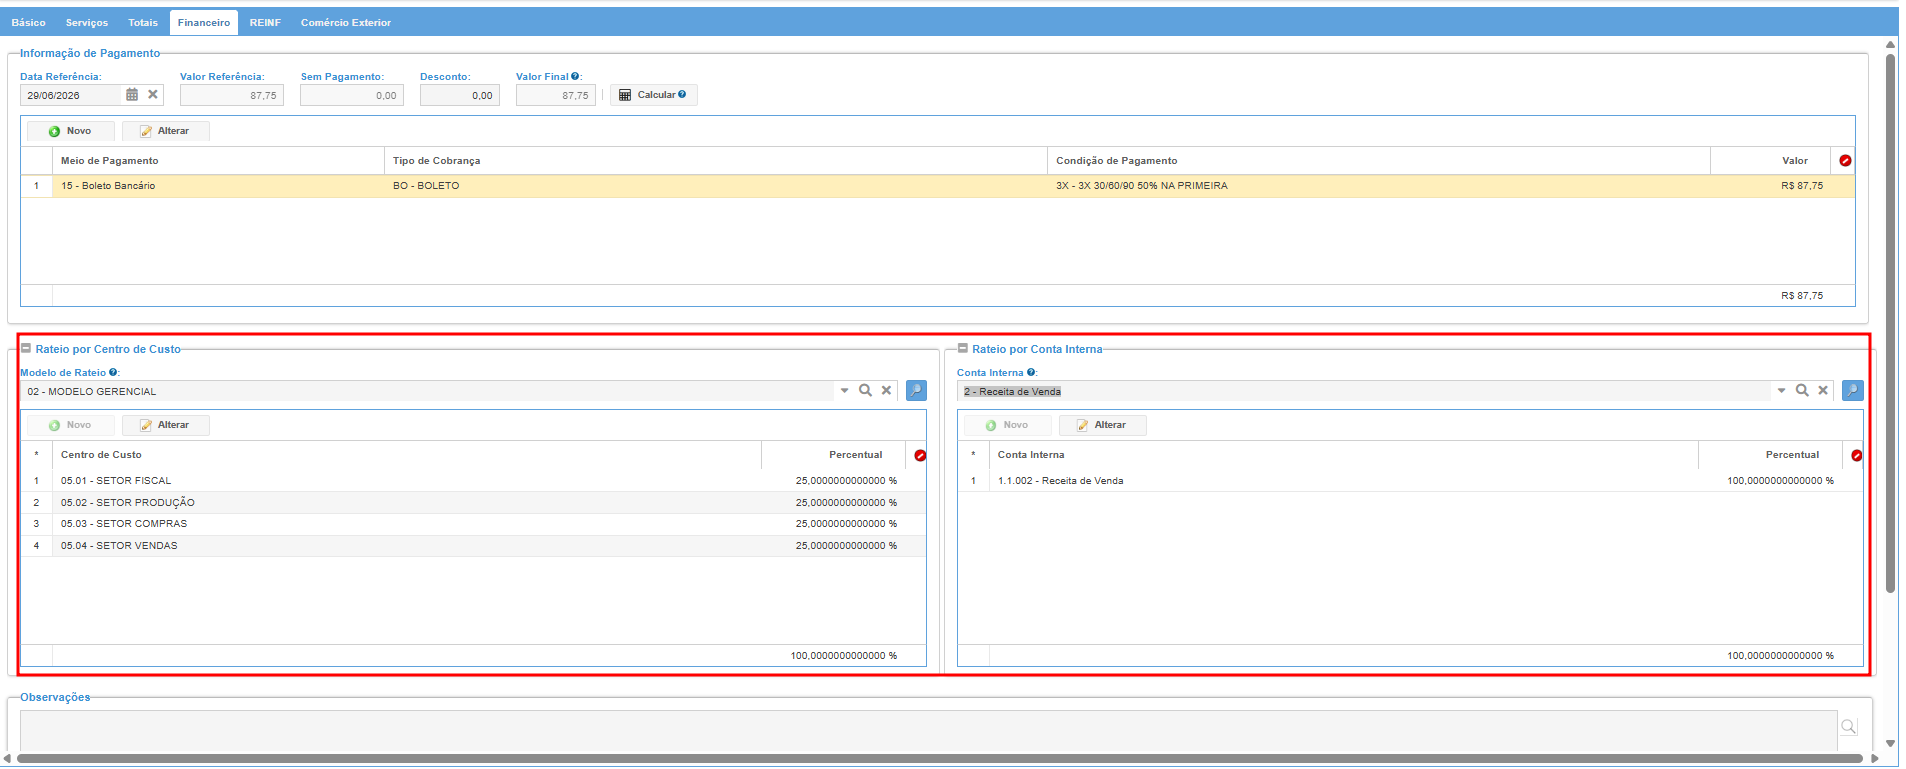Collapse the Rateio por Centro de Custo section
The image size is (1906, 769).
point(26,349)
